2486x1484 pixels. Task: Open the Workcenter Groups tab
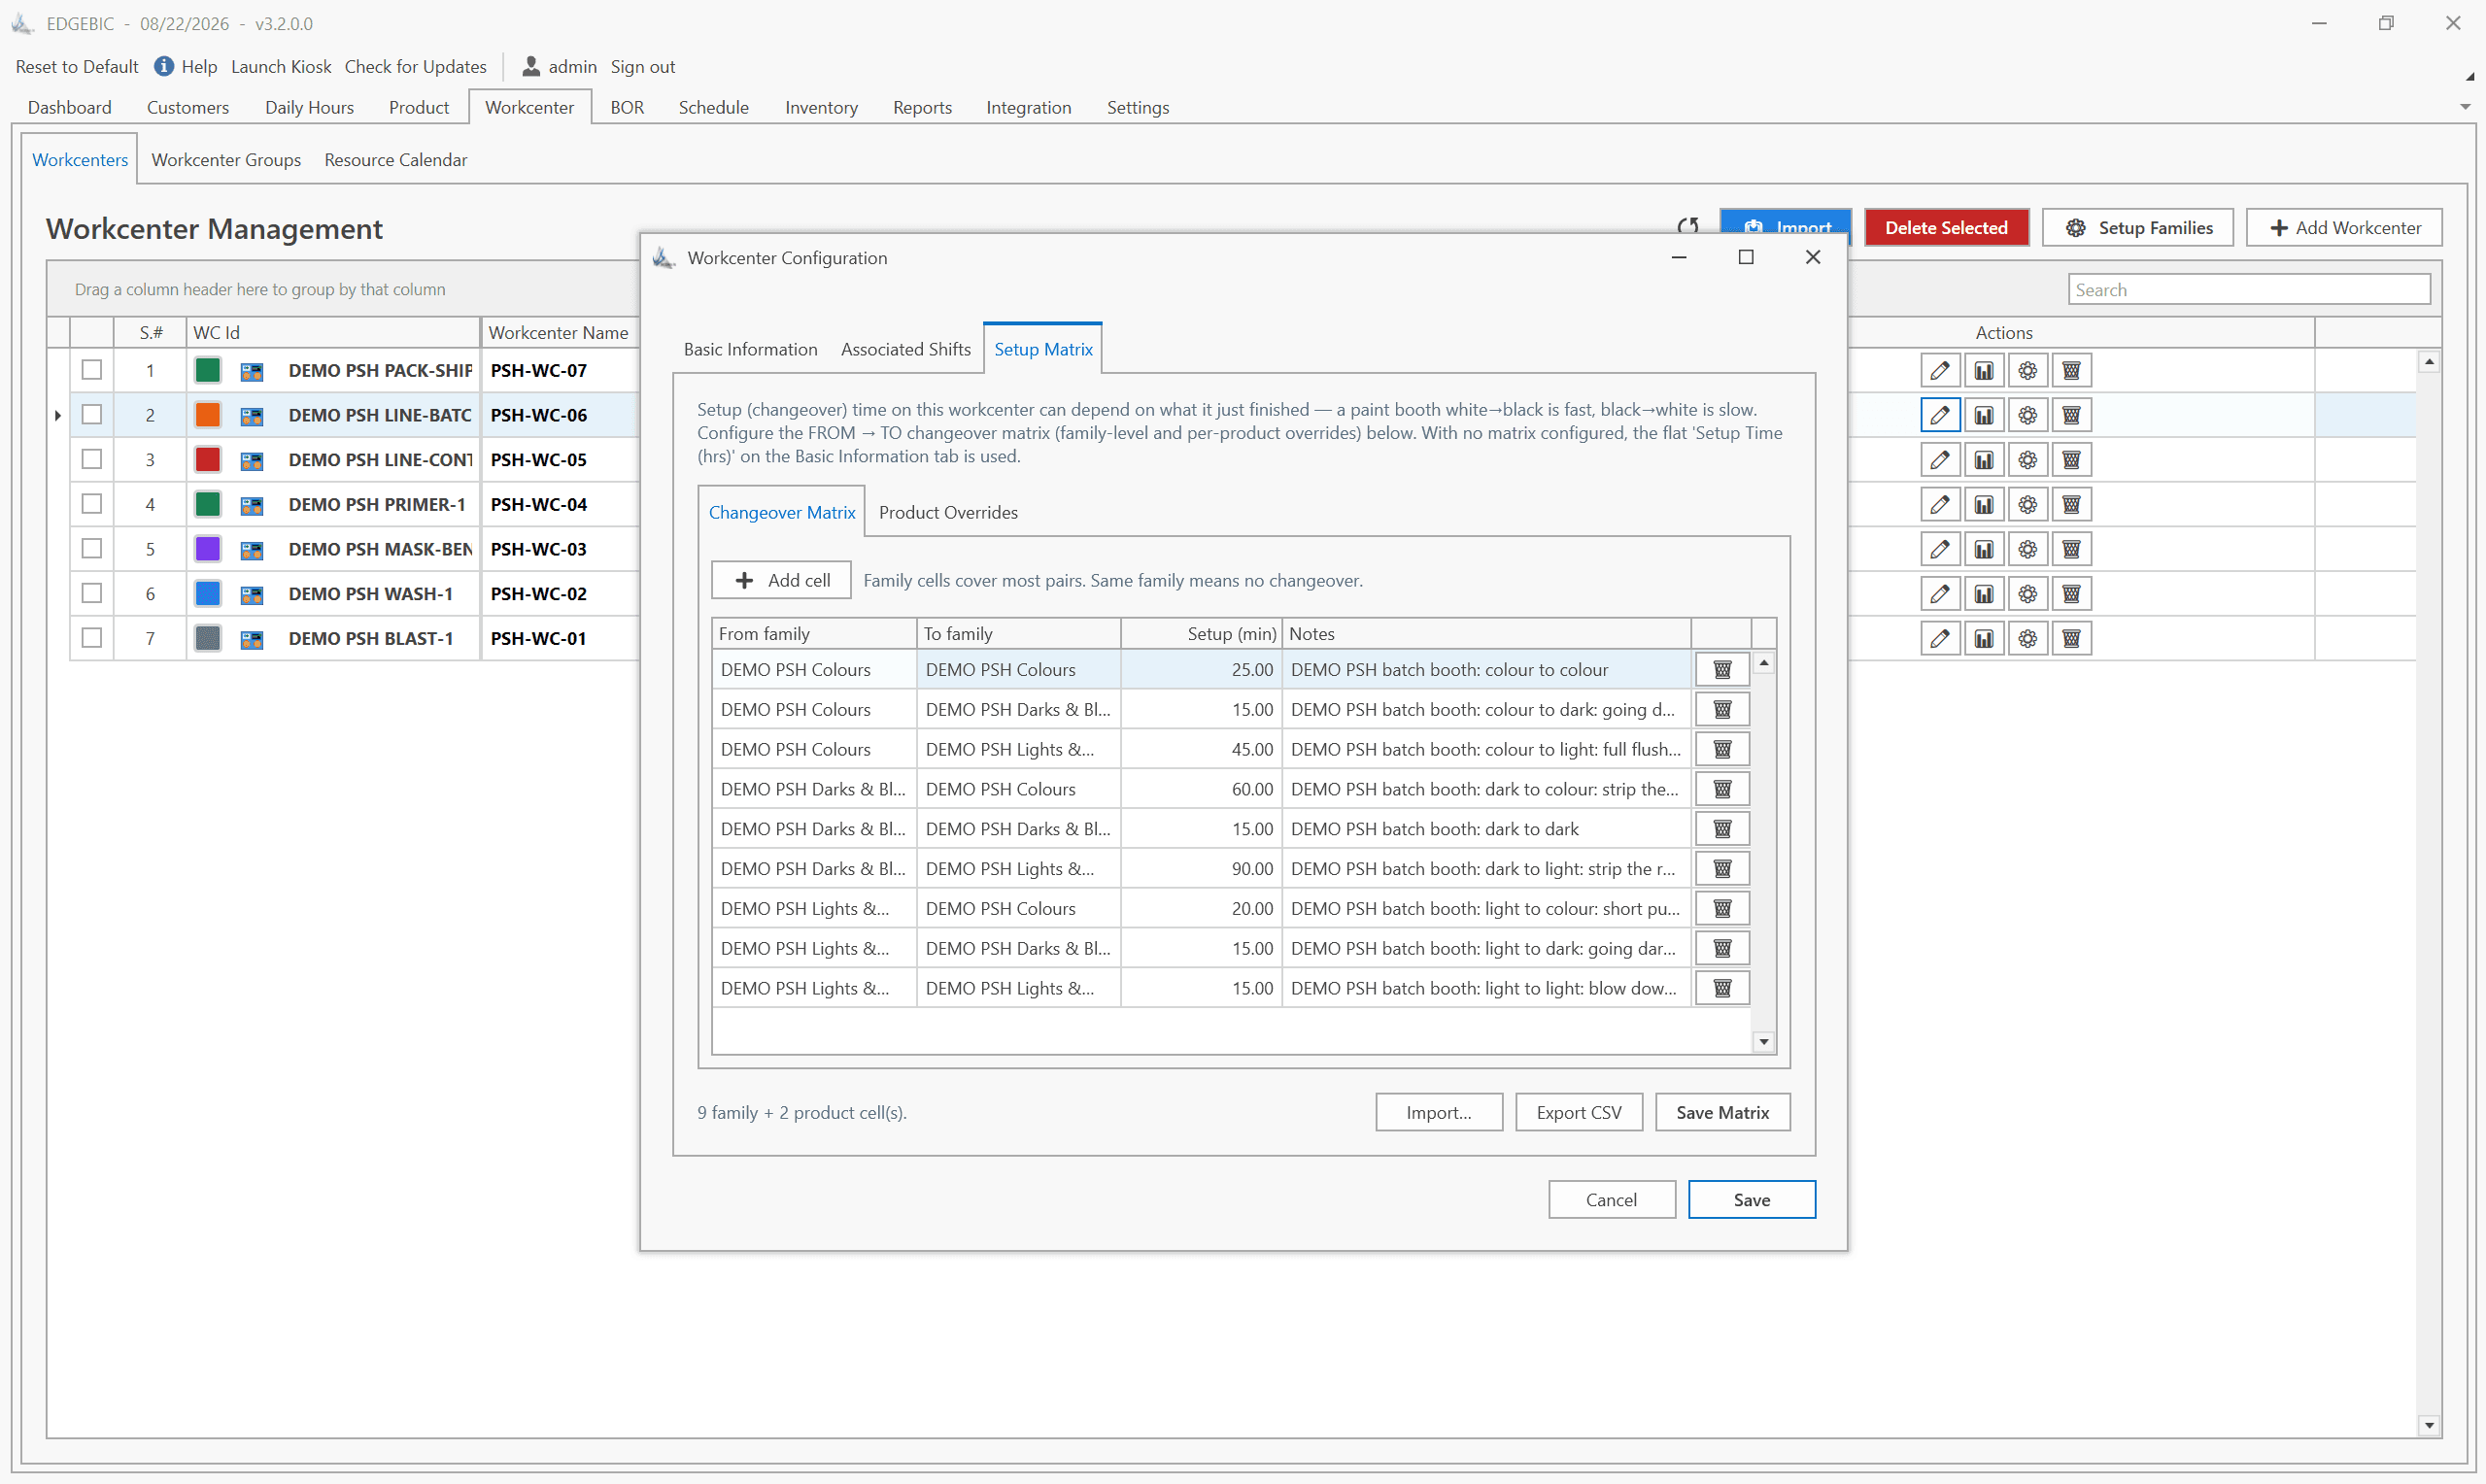pyautogui.click(x=226, y=160)
